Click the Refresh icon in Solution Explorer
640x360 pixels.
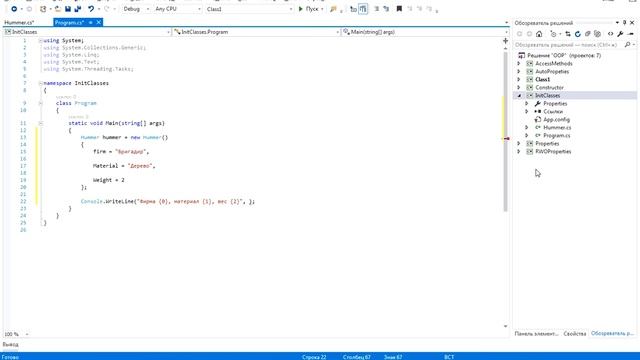pyautogui.click(x=578, y=34)
